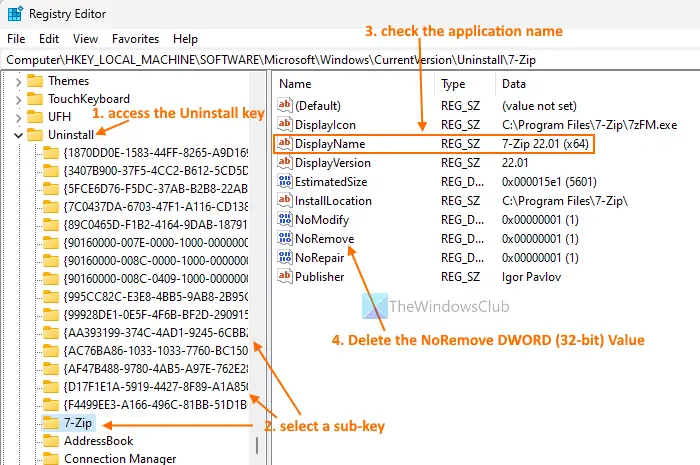The height and width of the screenshot is (465, 700).
Task: Select the {1870DD0E-1583 key folder icon
Action: (51, 153)
